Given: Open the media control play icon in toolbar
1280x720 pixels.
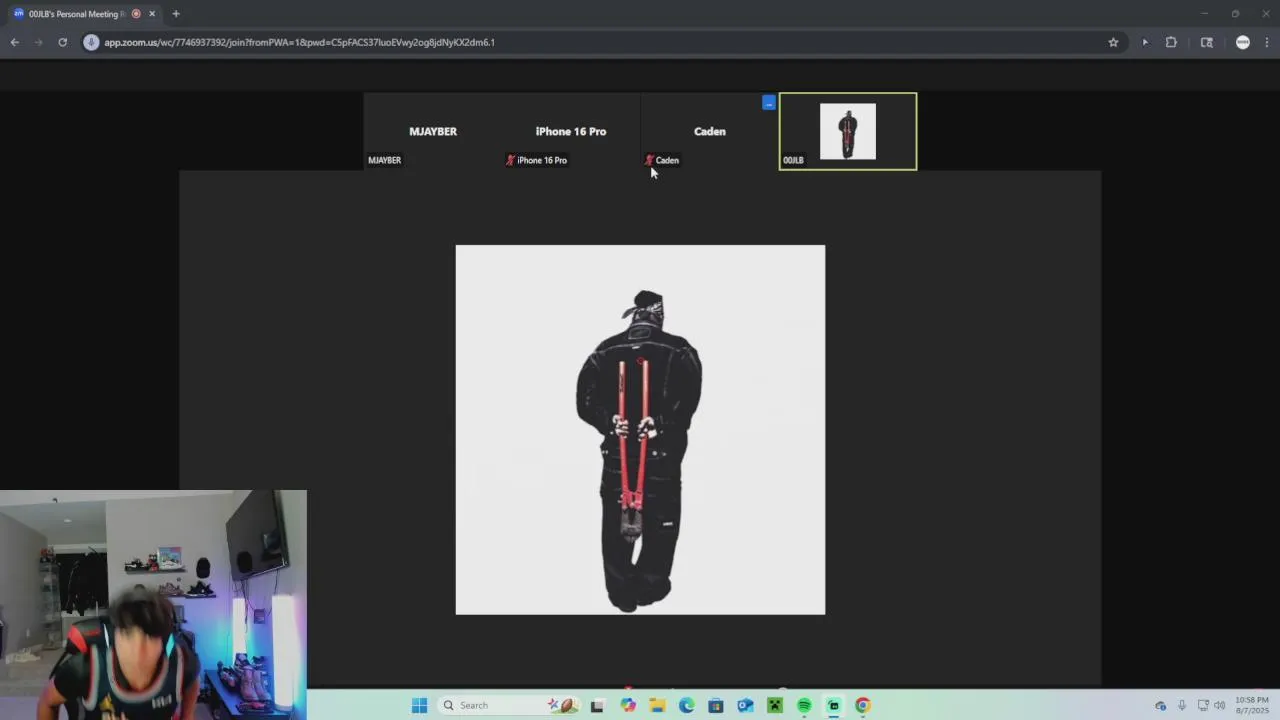Looking at the screenshot, I should point(1145,42).
